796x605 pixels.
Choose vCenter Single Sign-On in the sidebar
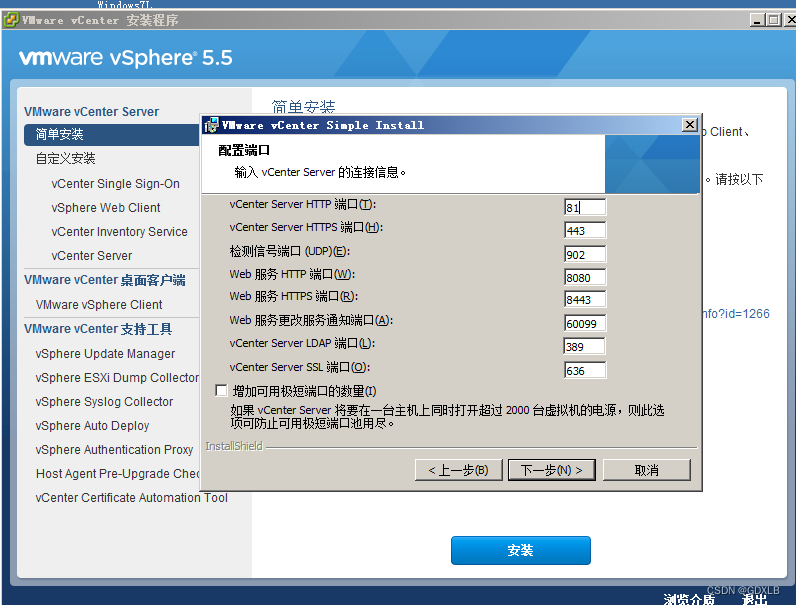tap(115, 184)
